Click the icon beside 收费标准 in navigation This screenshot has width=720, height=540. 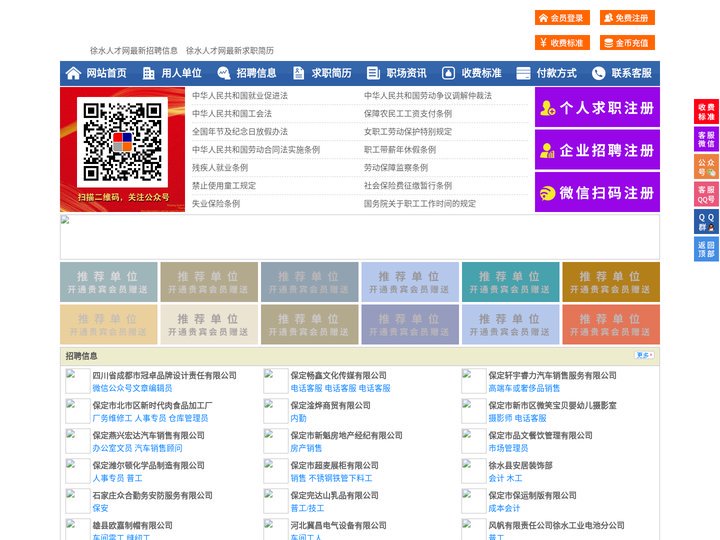[448, 73]
